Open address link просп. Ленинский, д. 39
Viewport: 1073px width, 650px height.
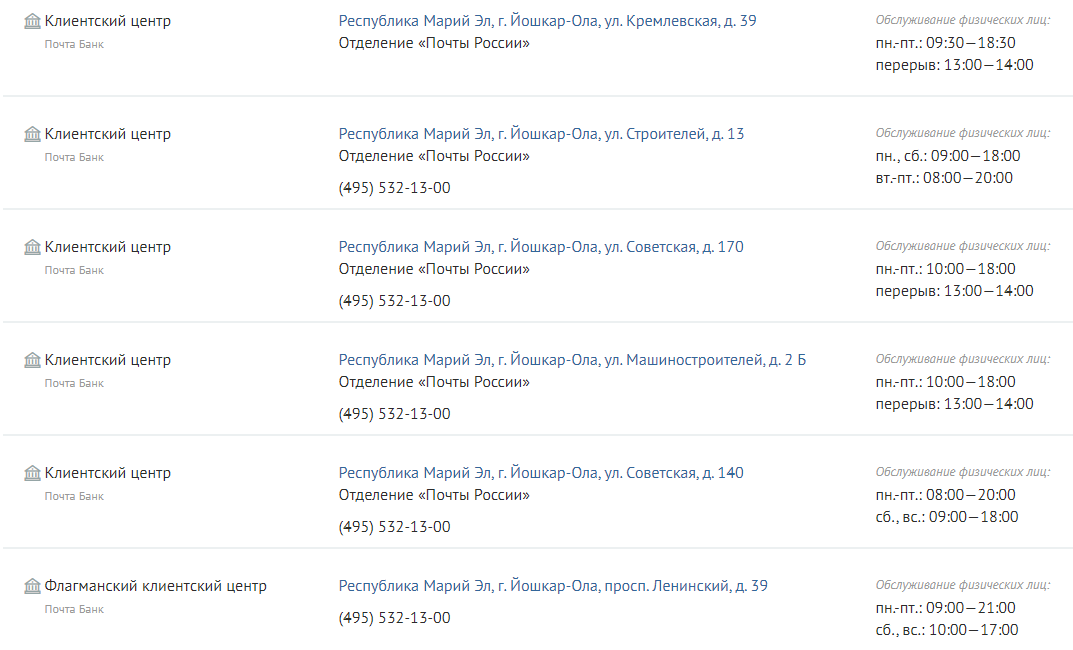[x=553, y=586]
